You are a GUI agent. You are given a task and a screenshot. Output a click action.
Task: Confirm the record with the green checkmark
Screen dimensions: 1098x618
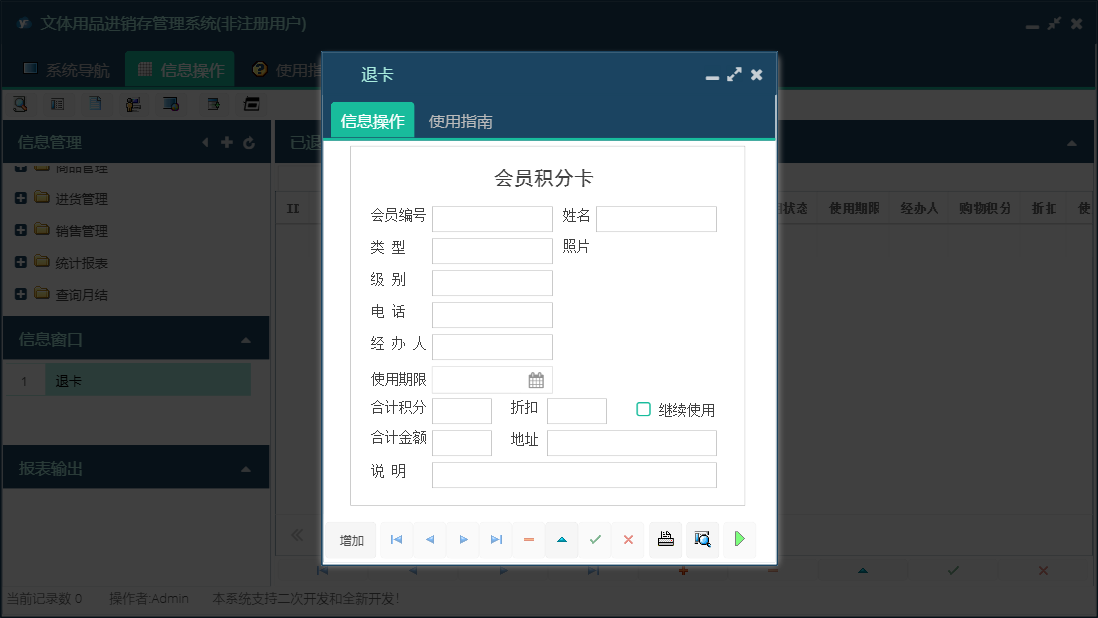pyautogui.click(x=595, y=540)
